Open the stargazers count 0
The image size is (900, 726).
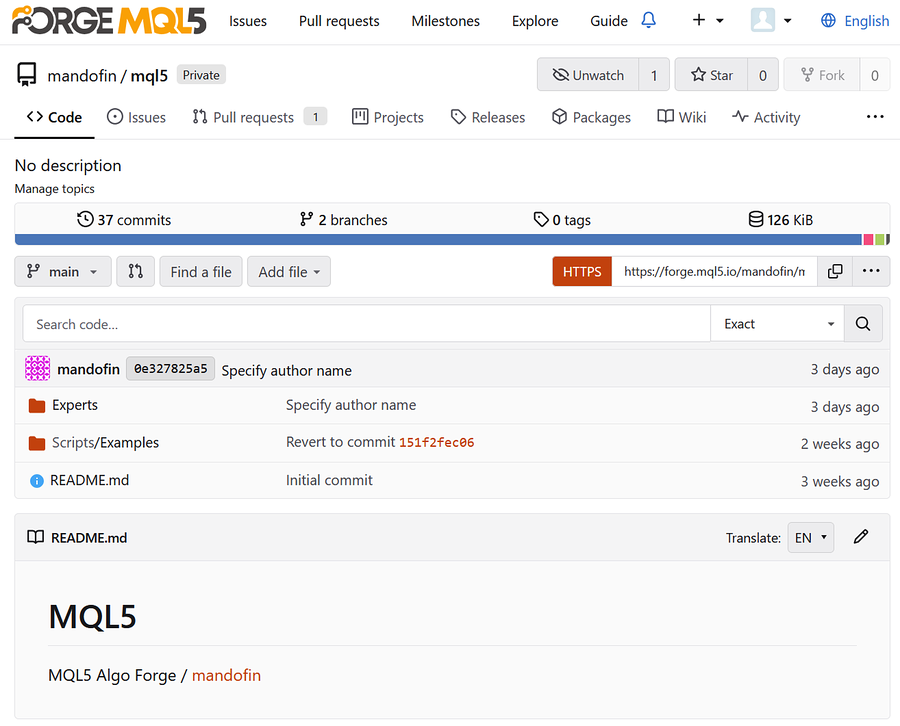[763, 75]
